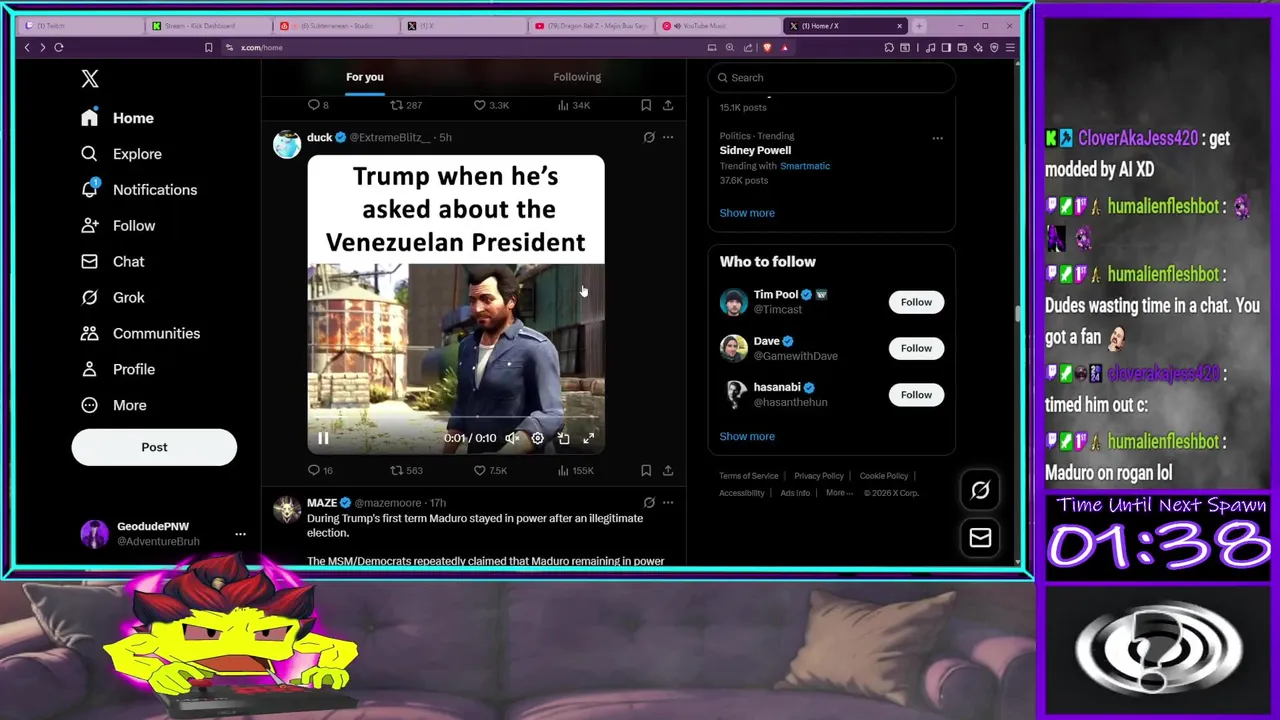Open Explore in the left navigation
1280x720 pixels.
(x=121, y=154)
